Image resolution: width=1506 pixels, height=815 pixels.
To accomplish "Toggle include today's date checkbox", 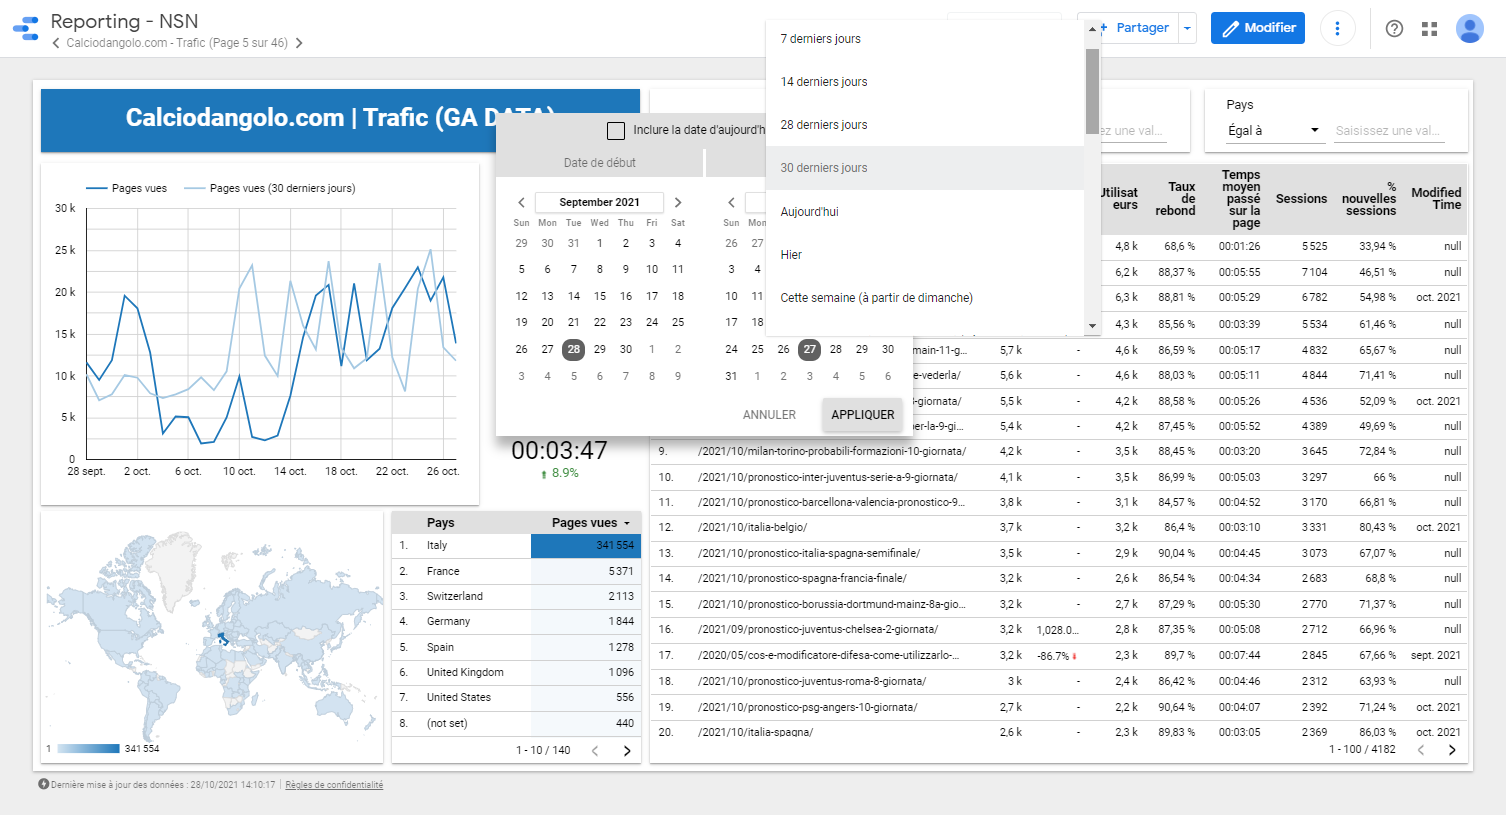I will pyautogui.click(x=616, y=130).
